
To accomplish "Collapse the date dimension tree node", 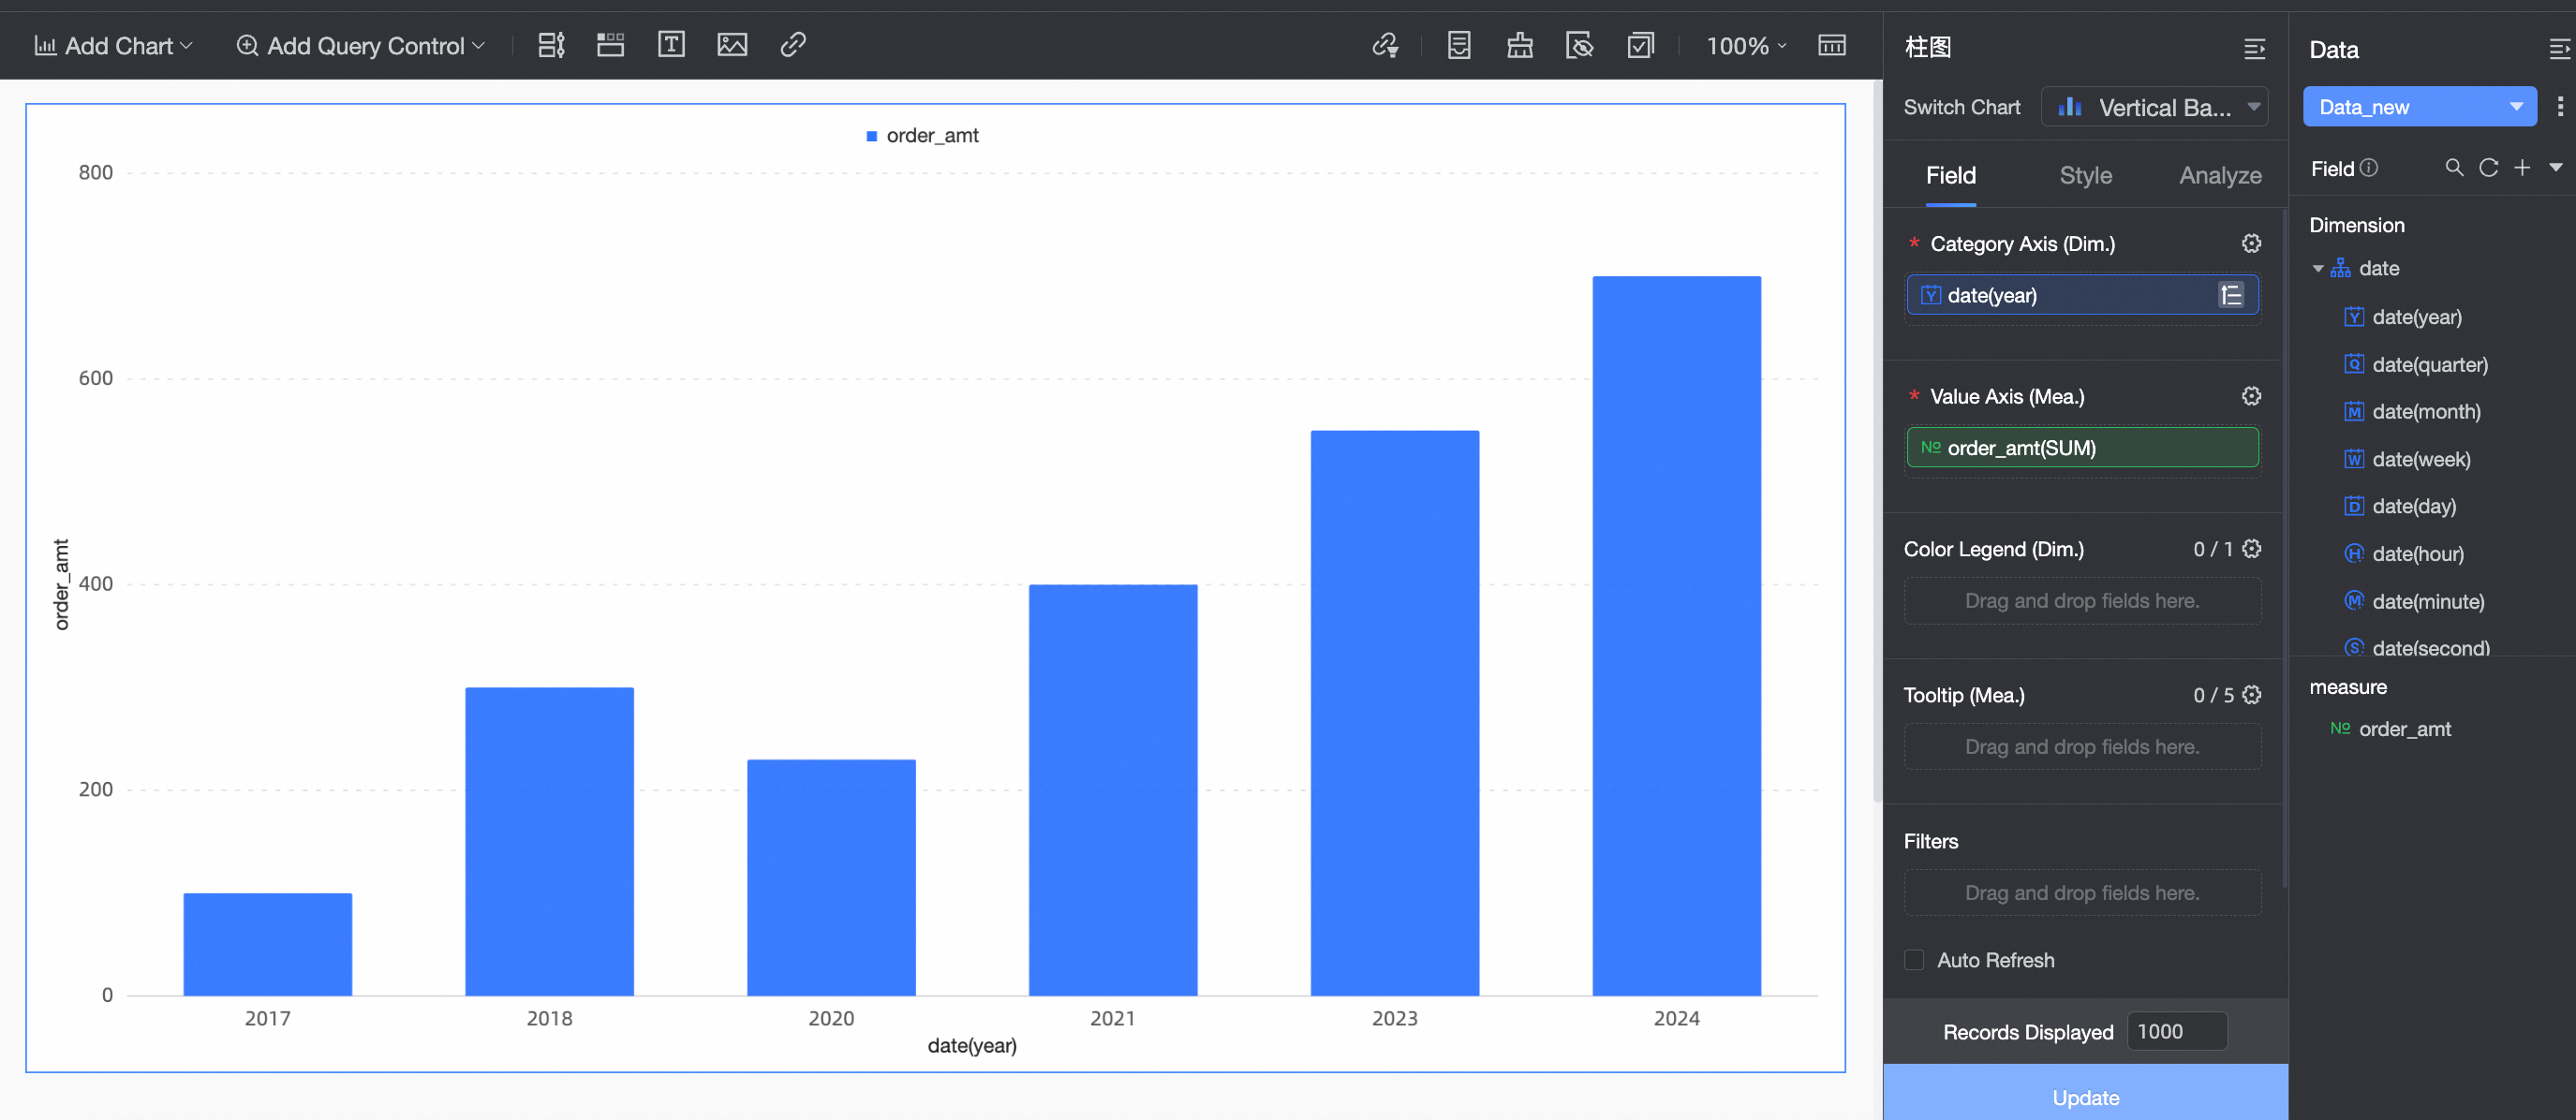I will 2318,269.
